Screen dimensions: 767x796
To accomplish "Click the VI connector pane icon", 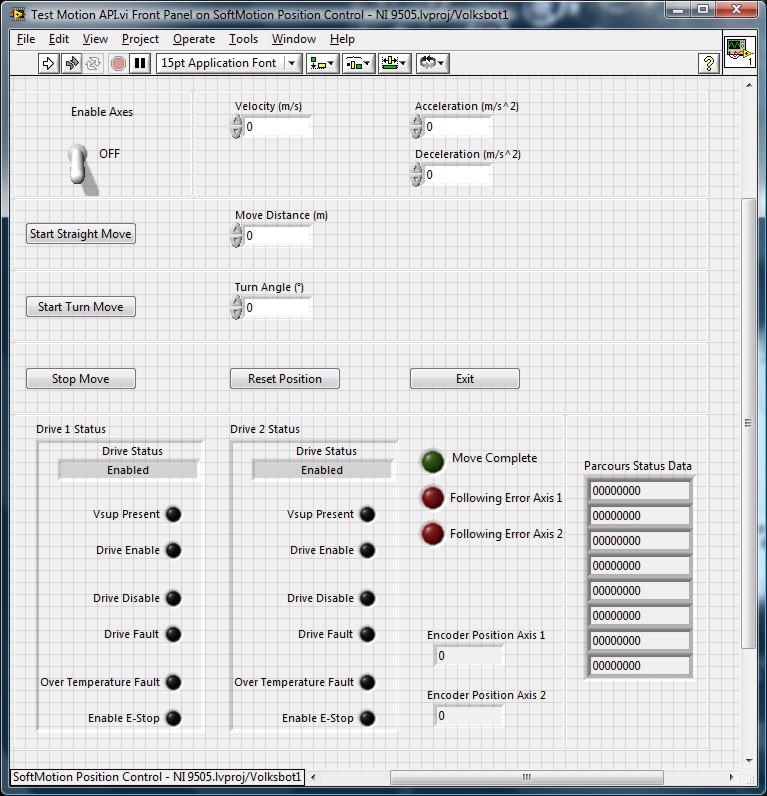I will coord(738,53).
